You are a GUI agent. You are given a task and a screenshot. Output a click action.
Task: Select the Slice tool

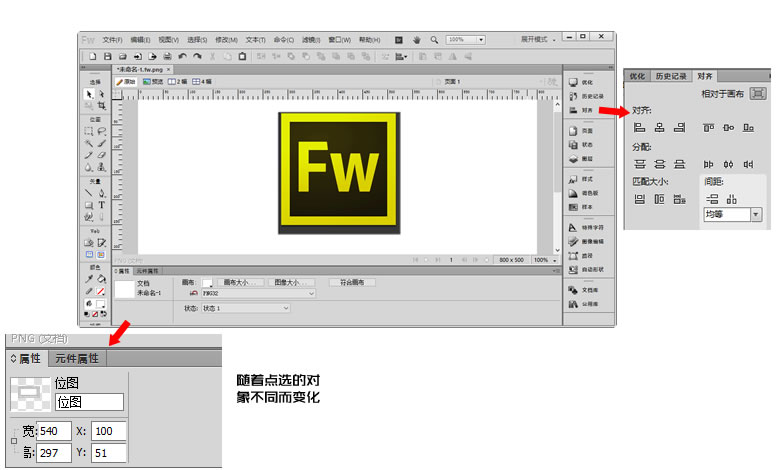(101, 242)
